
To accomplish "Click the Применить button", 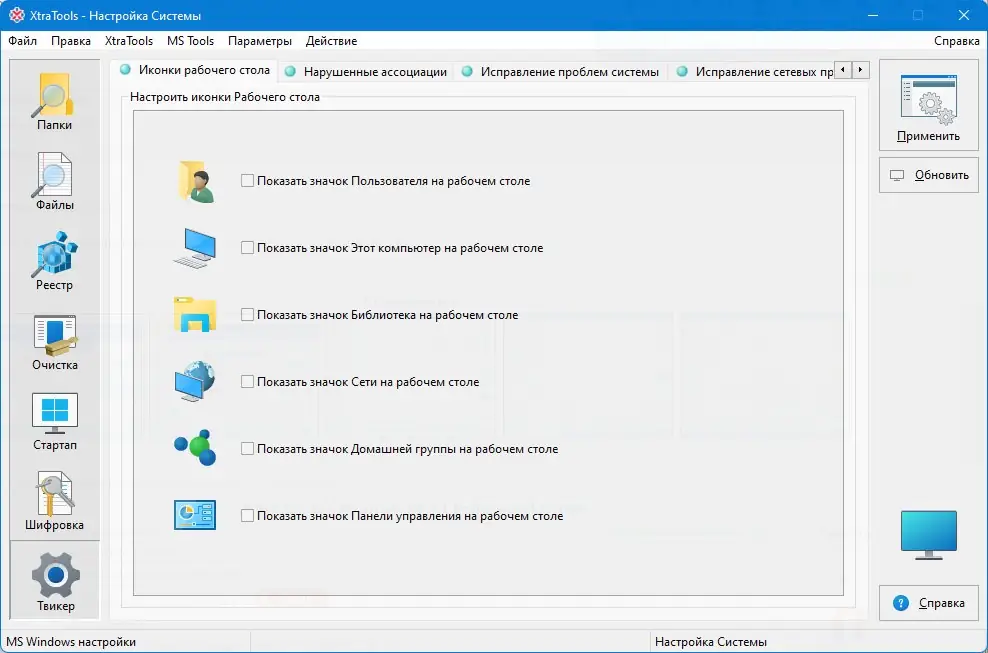I will pyautogui.click(x=928, y=106).
